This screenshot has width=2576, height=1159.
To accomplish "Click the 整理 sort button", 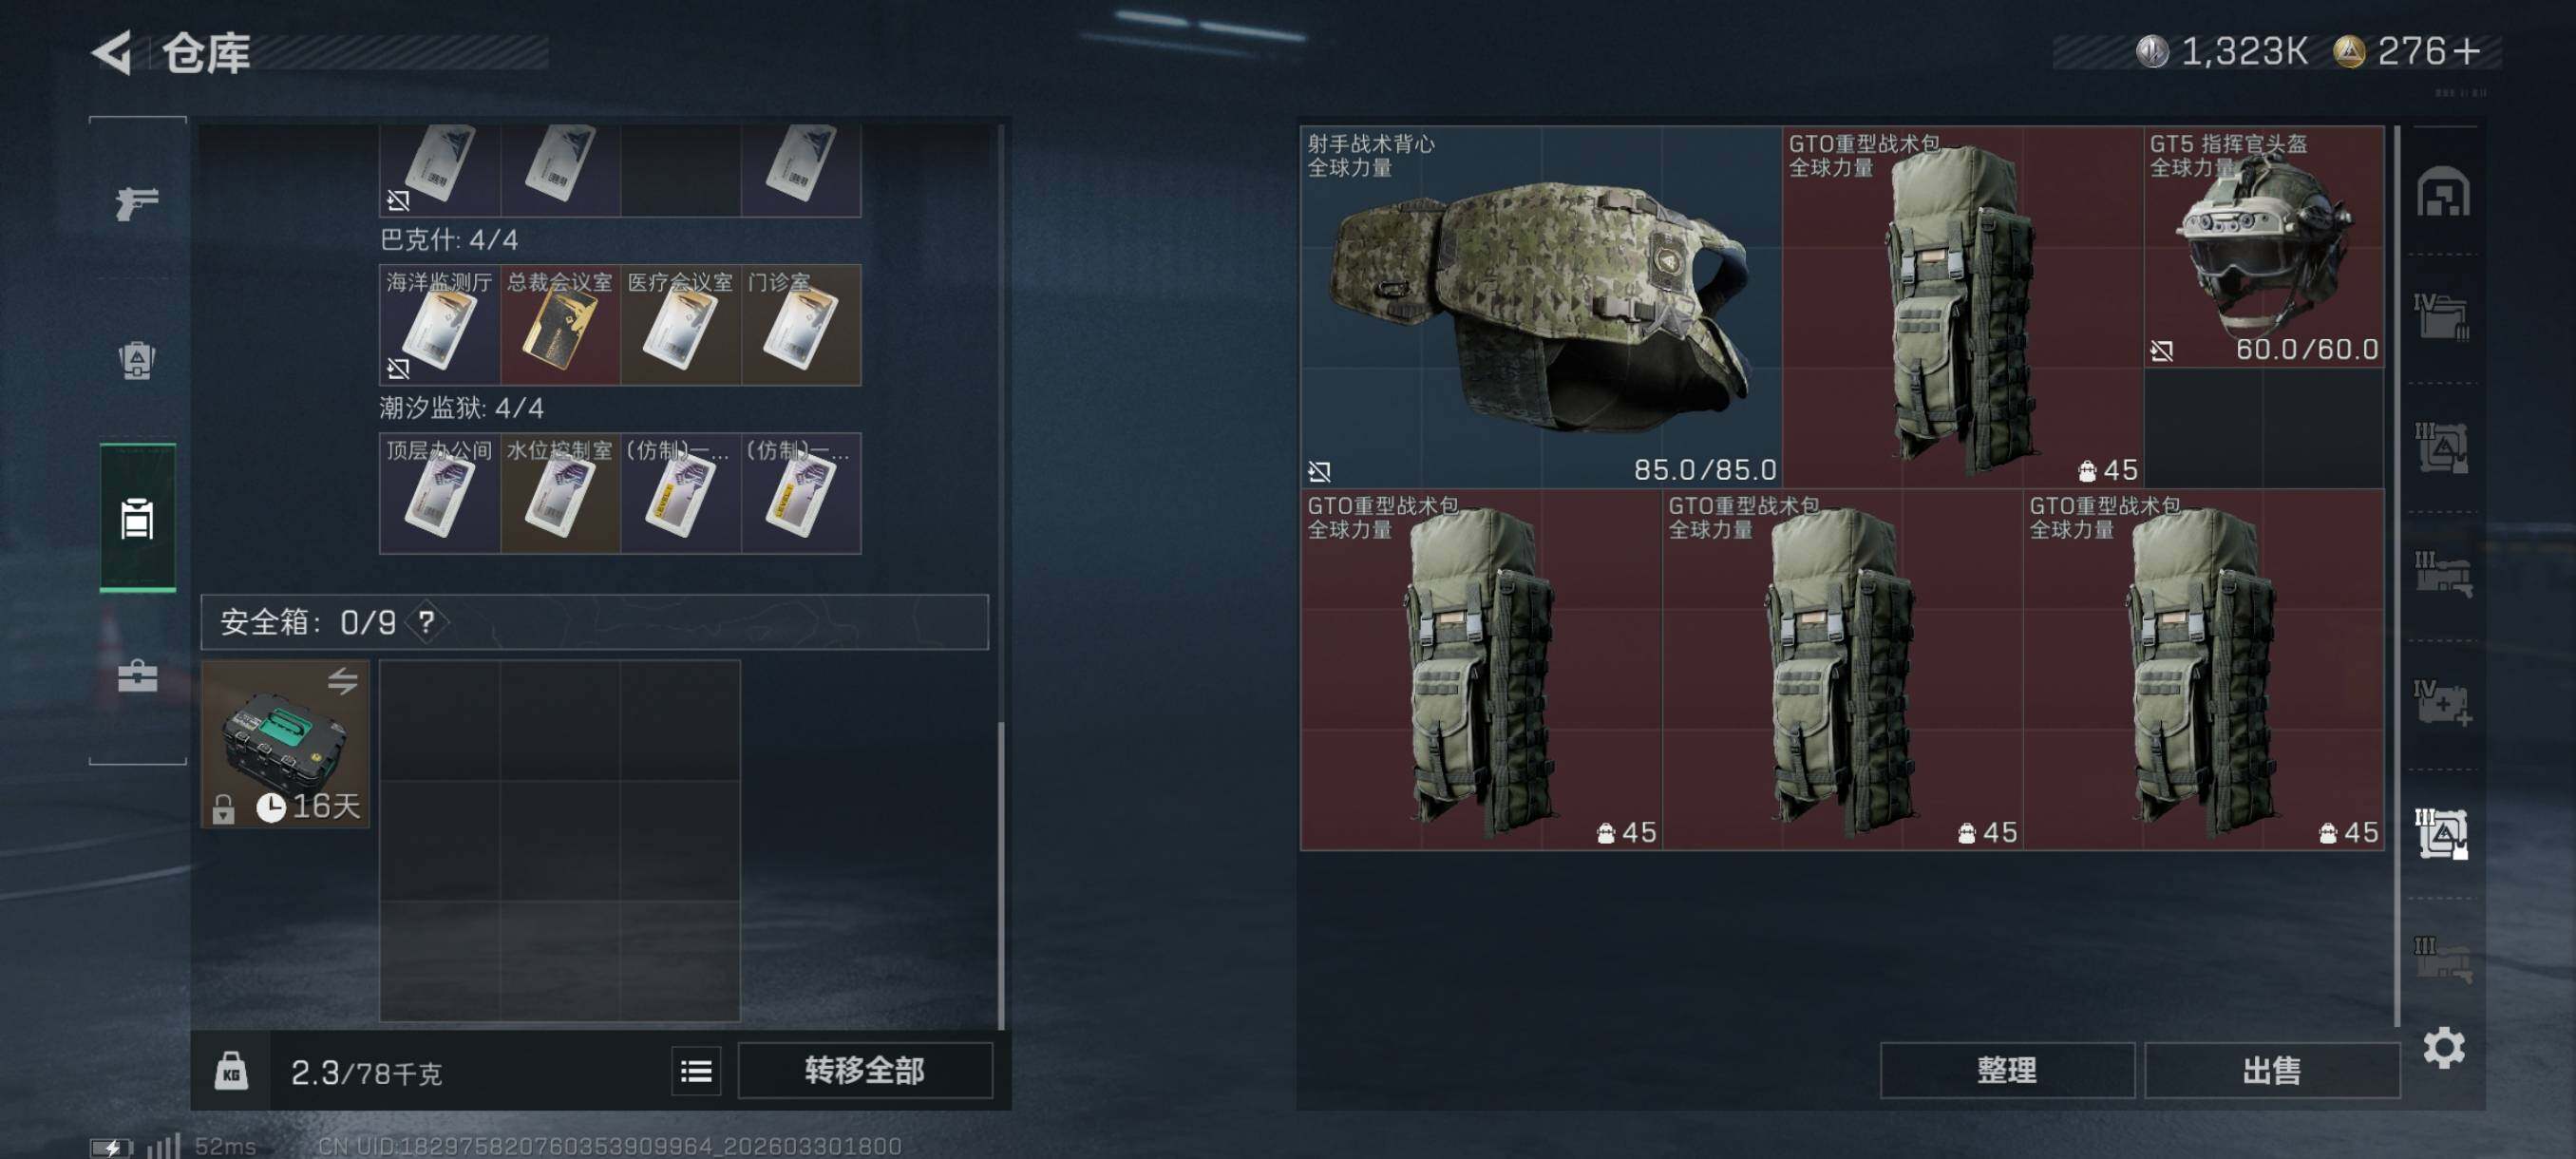I will coord(2007,1070).
